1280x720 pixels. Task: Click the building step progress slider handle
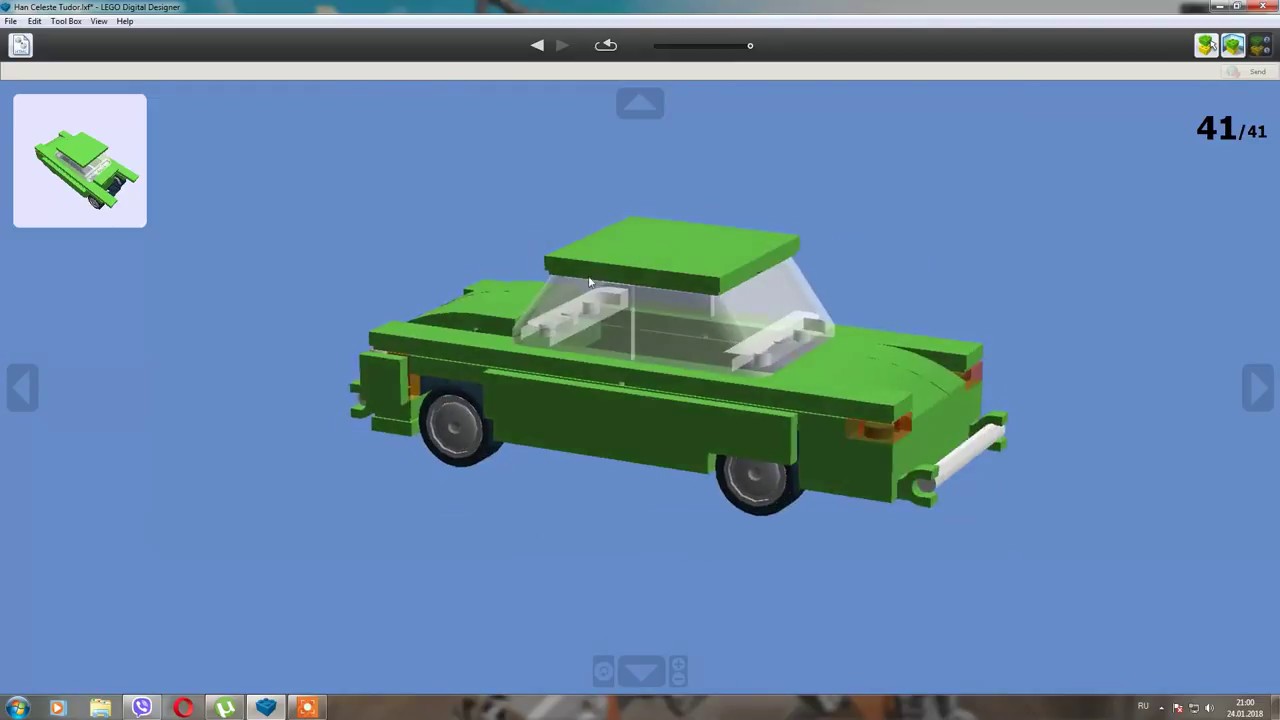tap(750, 45)
